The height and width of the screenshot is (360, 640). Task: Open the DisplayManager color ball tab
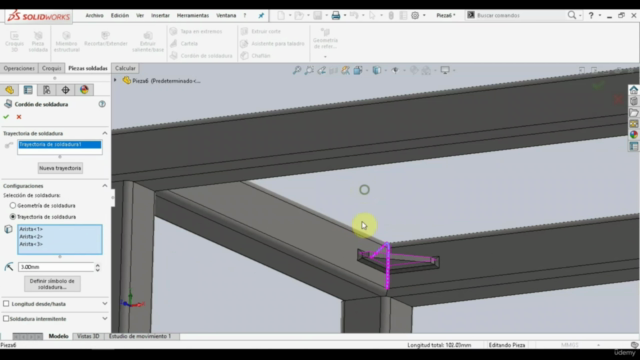pos(84,90)
